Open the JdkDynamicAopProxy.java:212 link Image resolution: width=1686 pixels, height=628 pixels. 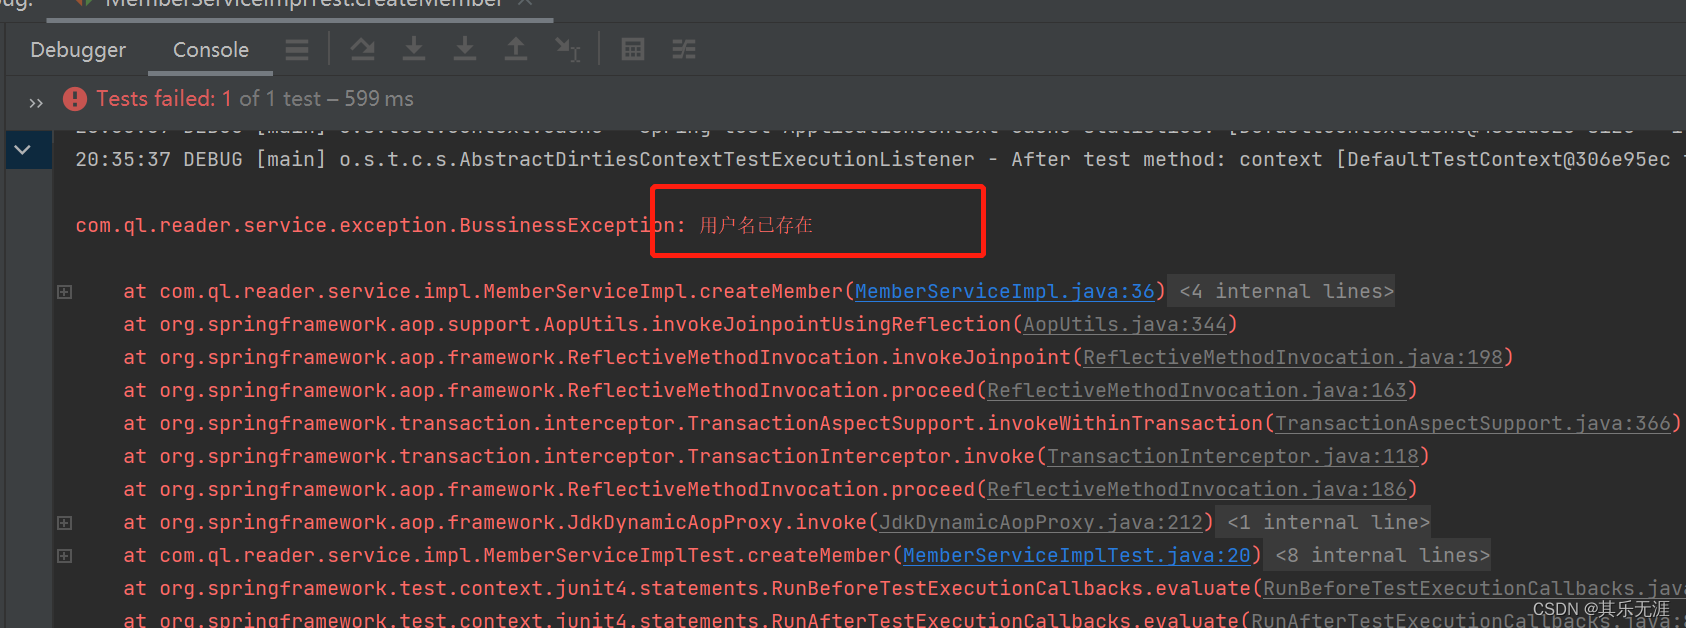pyautogui.click(x=1041, y=522)
